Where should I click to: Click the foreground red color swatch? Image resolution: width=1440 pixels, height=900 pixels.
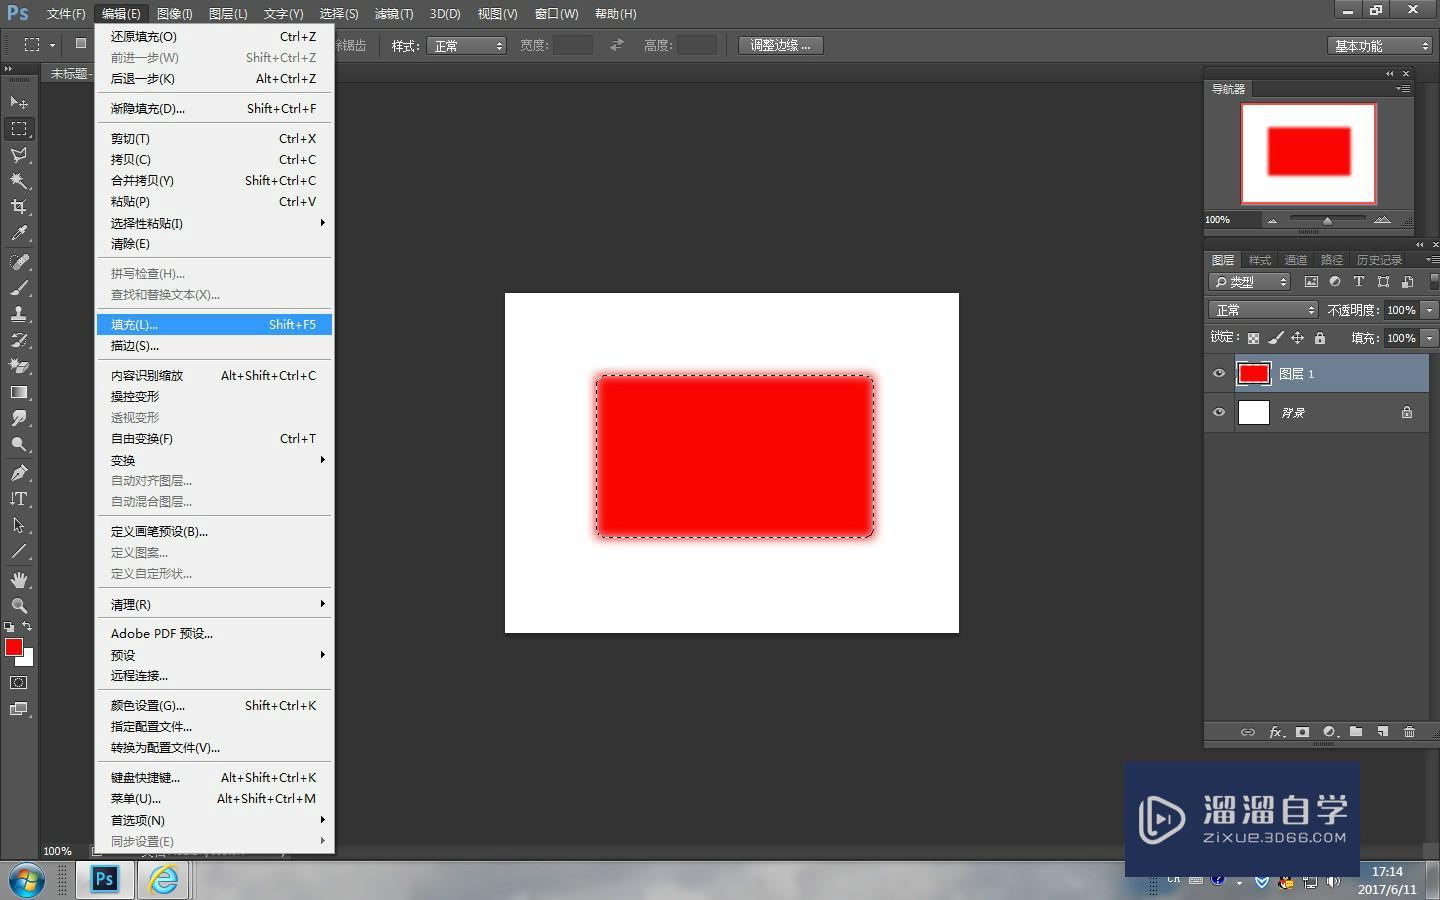tap(13, 647)
